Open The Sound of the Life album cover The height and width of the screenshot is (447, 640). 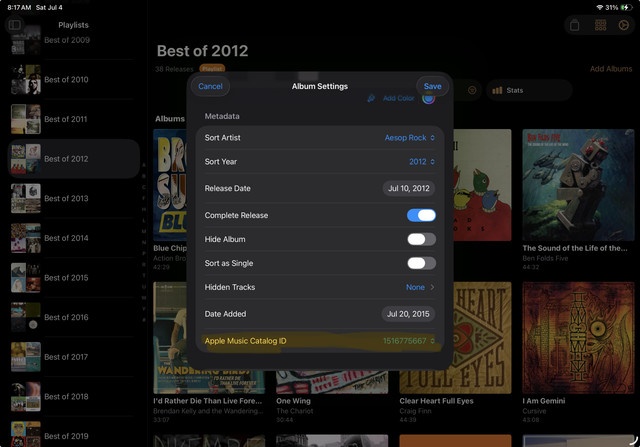click(x=578, y=185)
